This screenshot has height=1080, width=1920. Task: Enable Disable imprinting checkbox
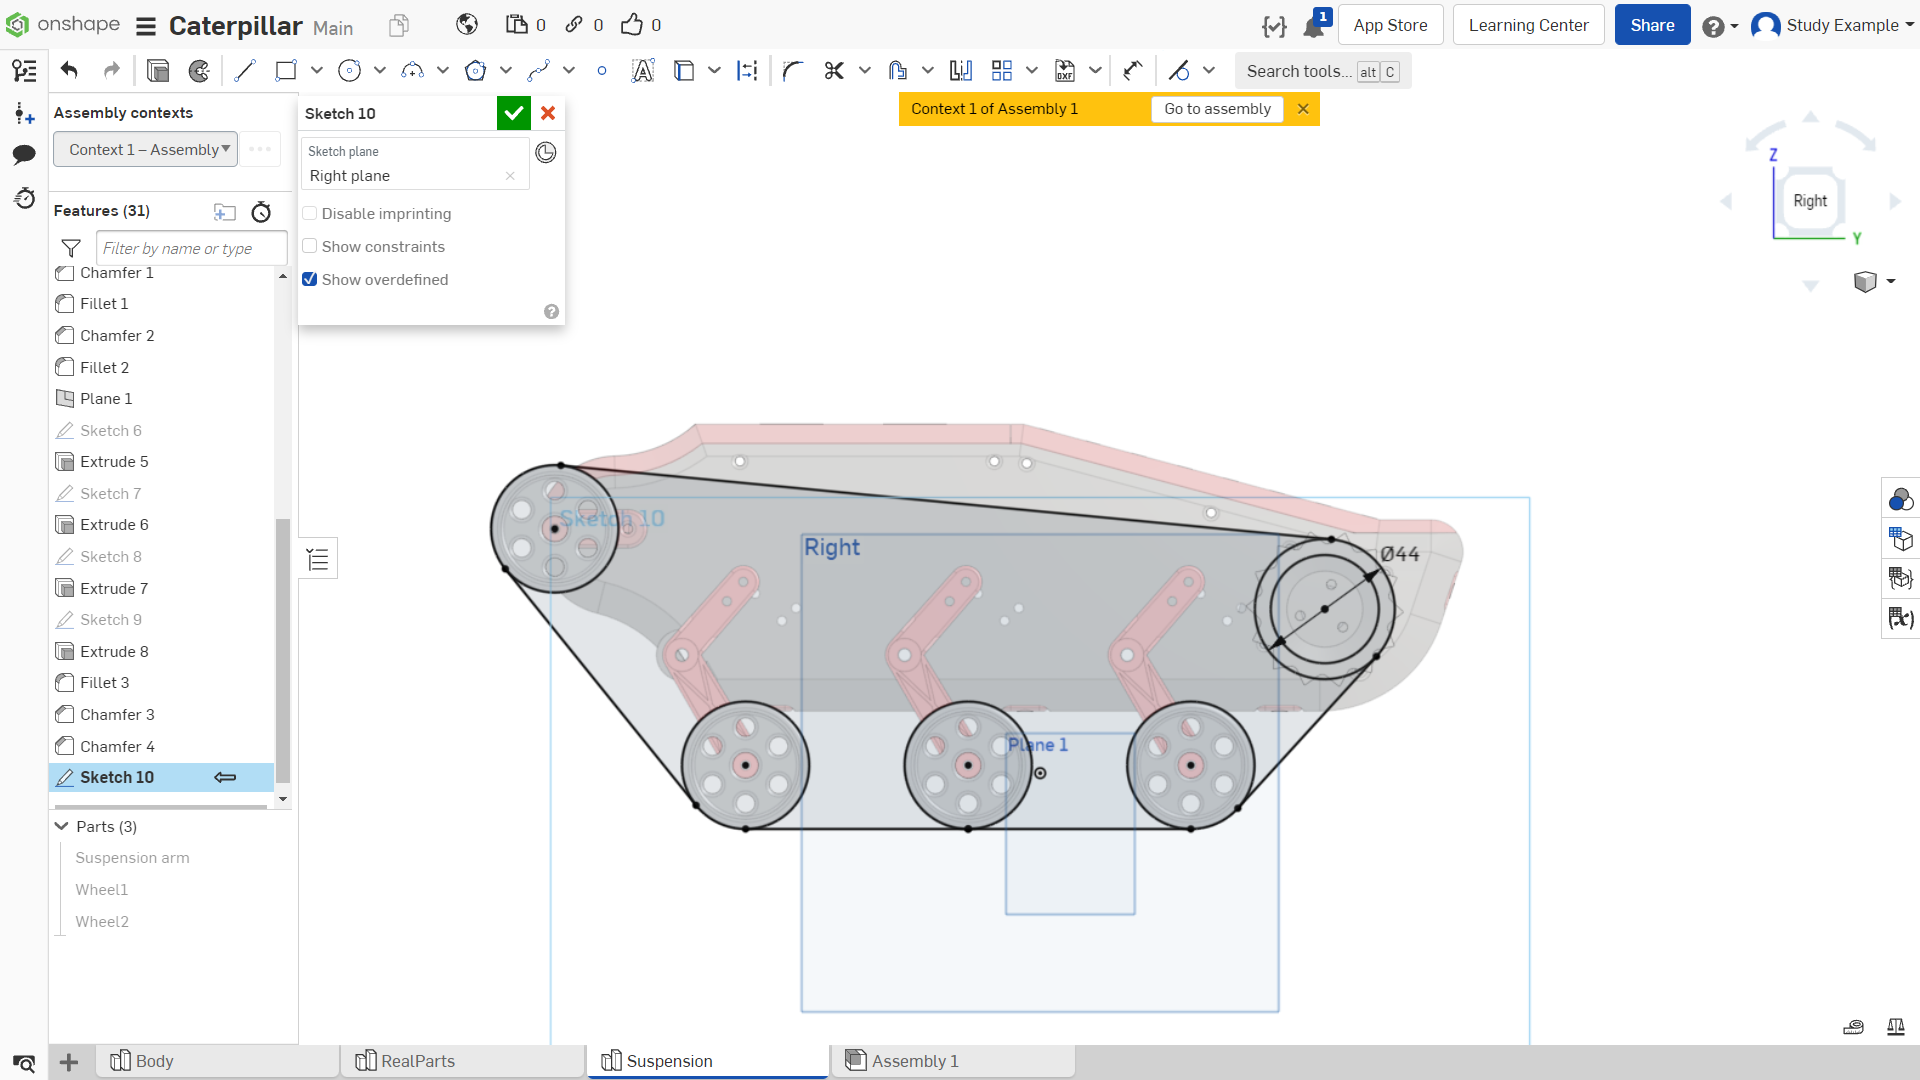(310, 214)
